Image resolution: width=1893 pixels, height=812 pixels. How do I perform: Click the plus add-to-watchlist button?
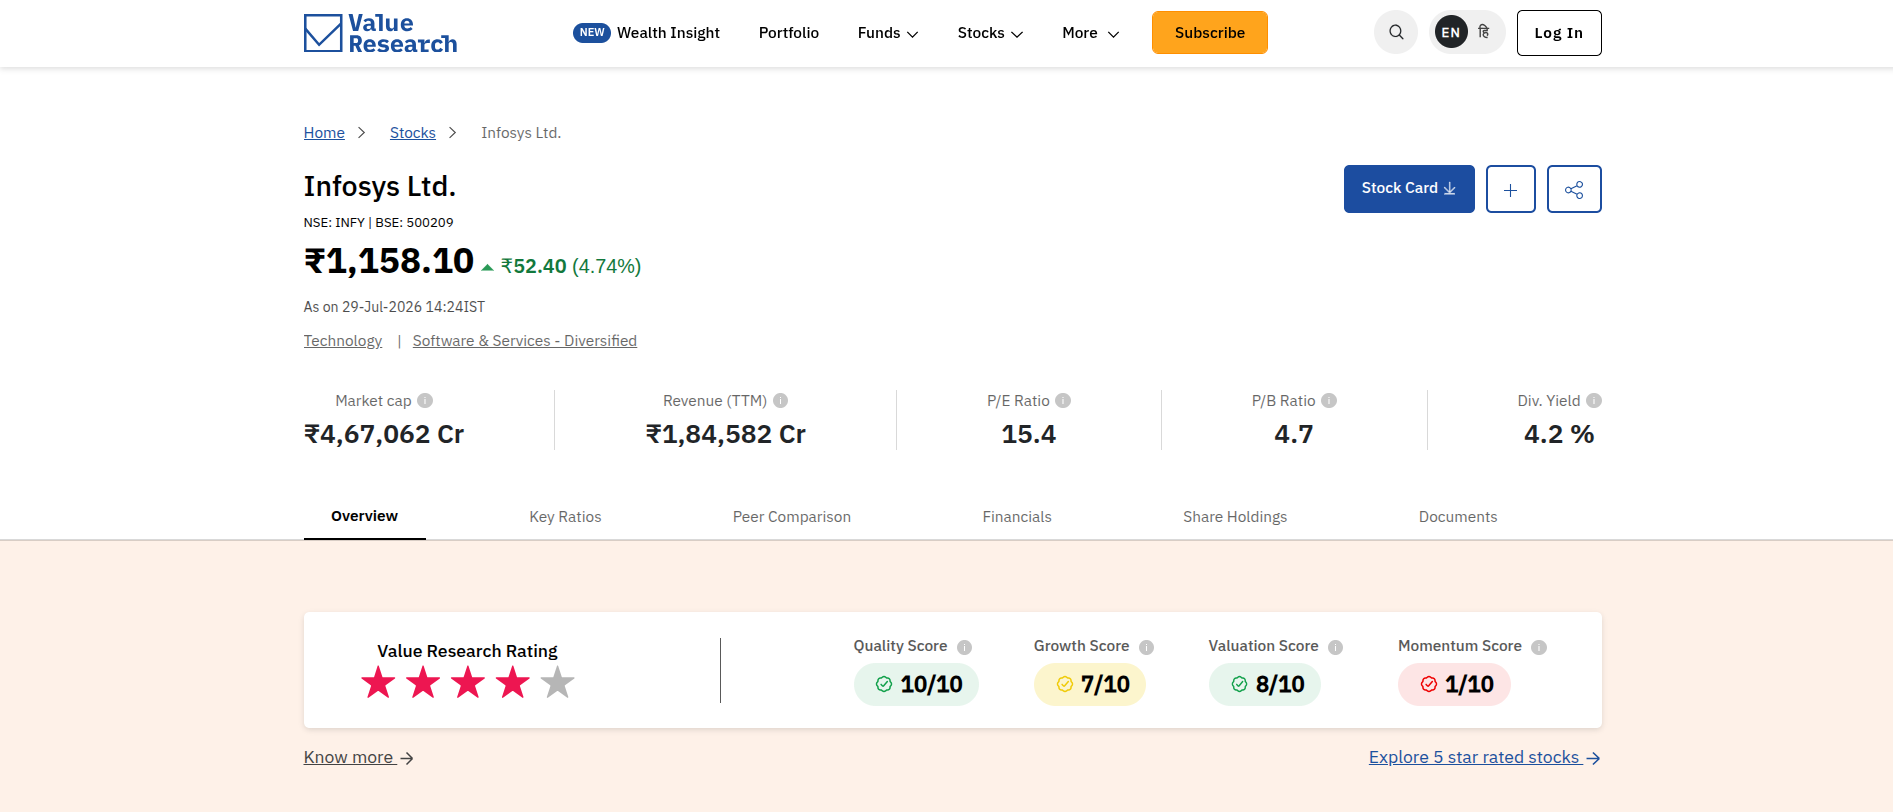point(1510,189)
